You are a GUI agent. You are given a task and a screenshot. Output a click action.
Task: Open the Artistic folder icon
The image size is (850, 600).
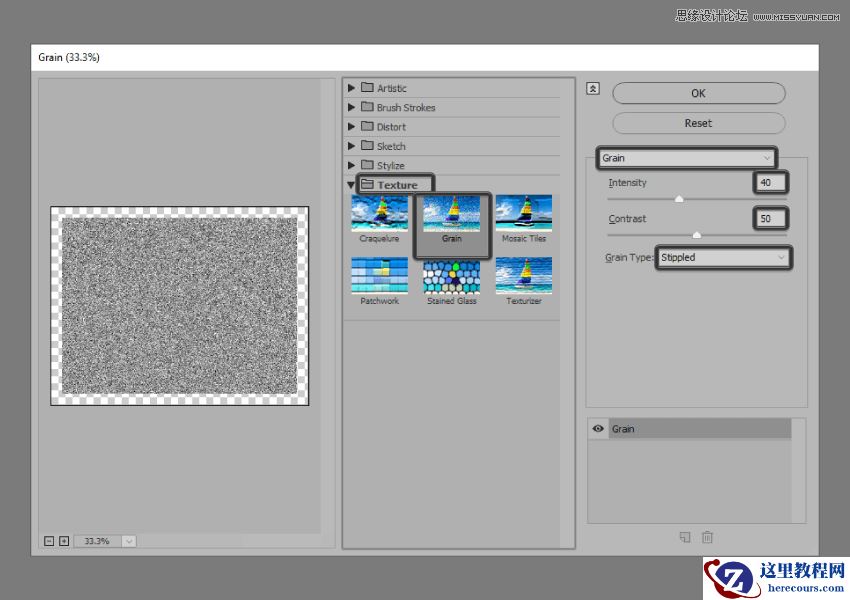pos(368,87)
